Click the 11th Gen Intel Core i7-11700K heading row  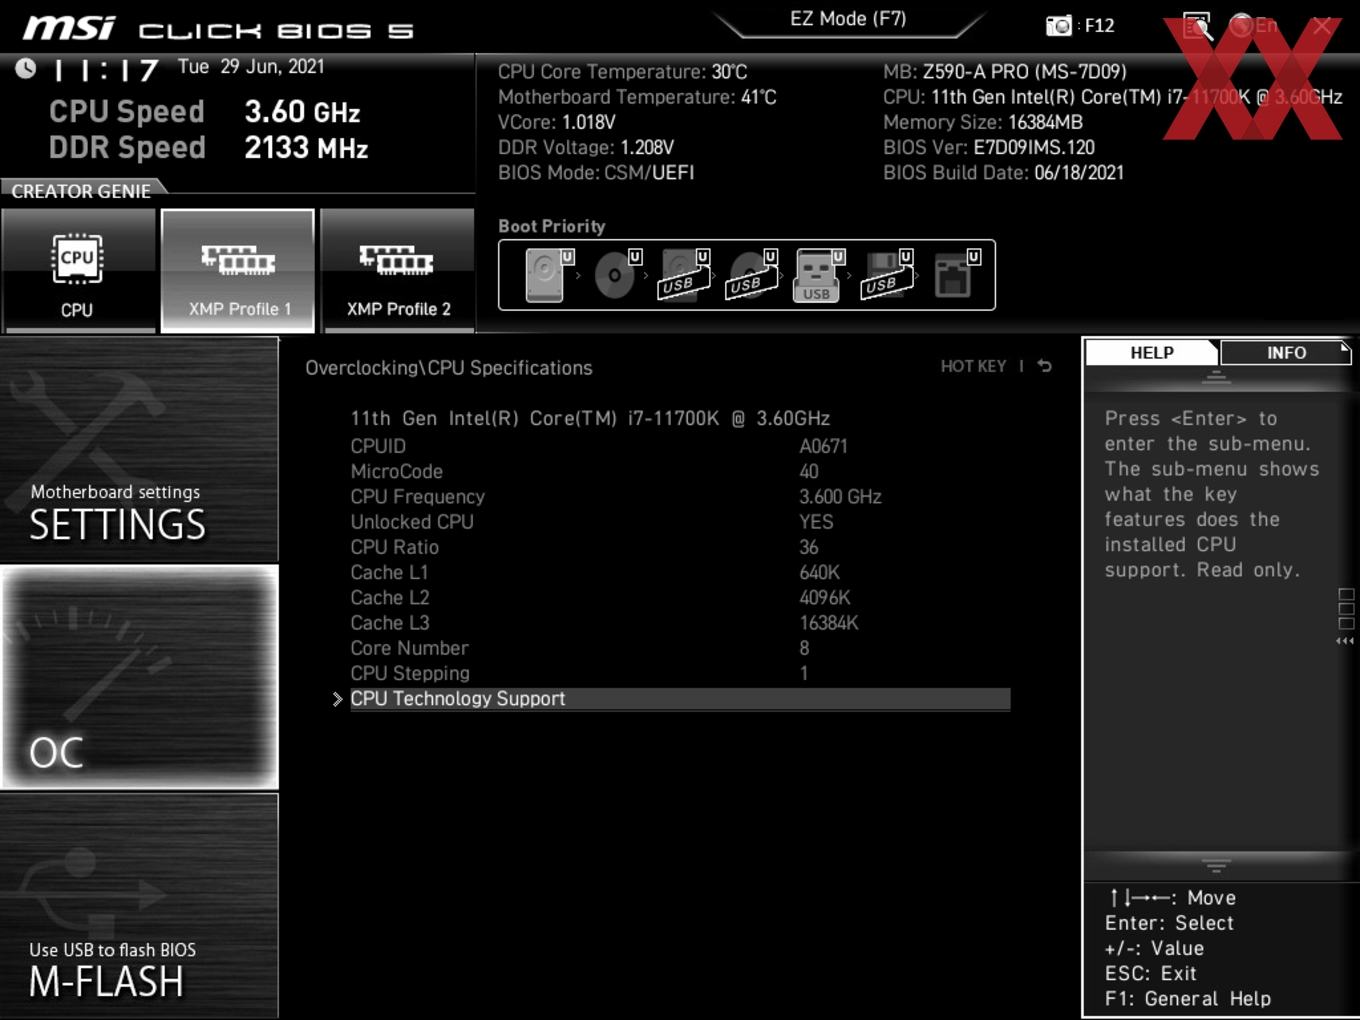[590, 418]
